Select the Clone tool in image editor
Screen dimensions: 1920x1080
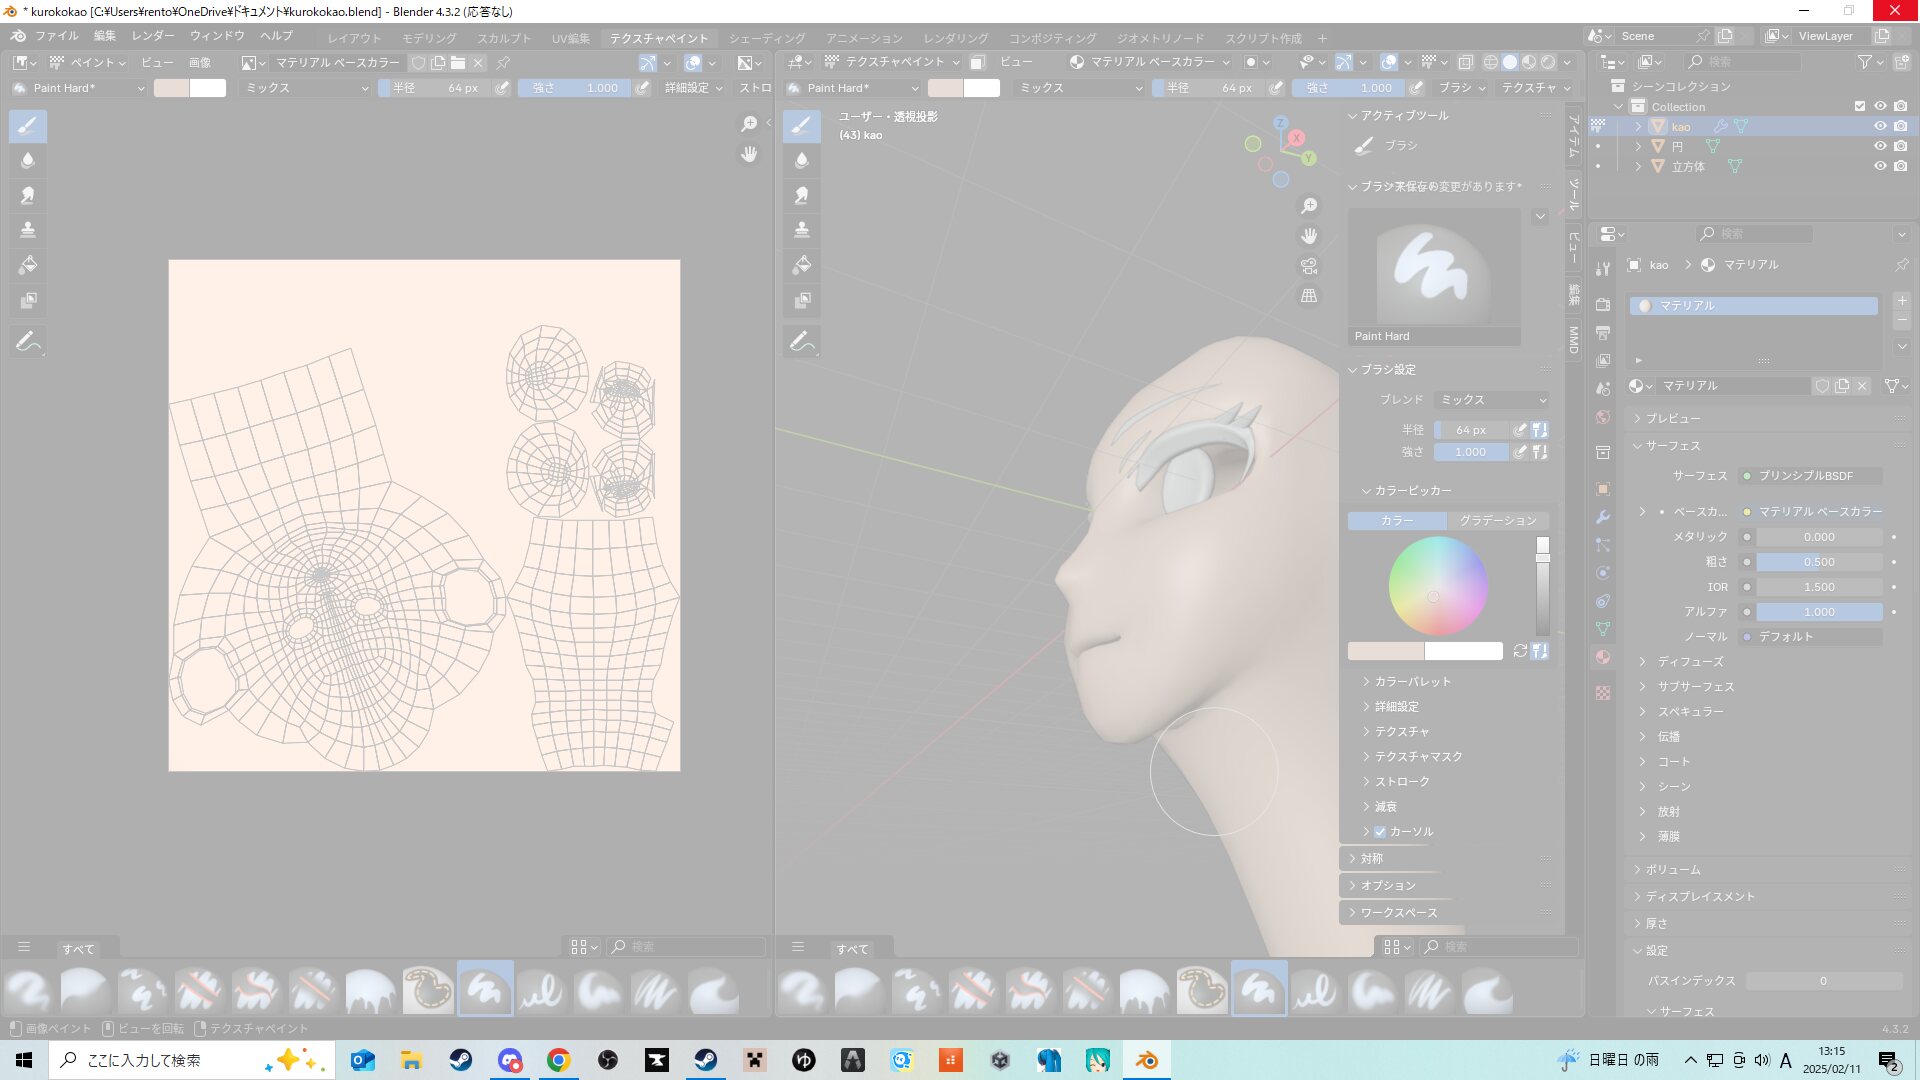28,230
